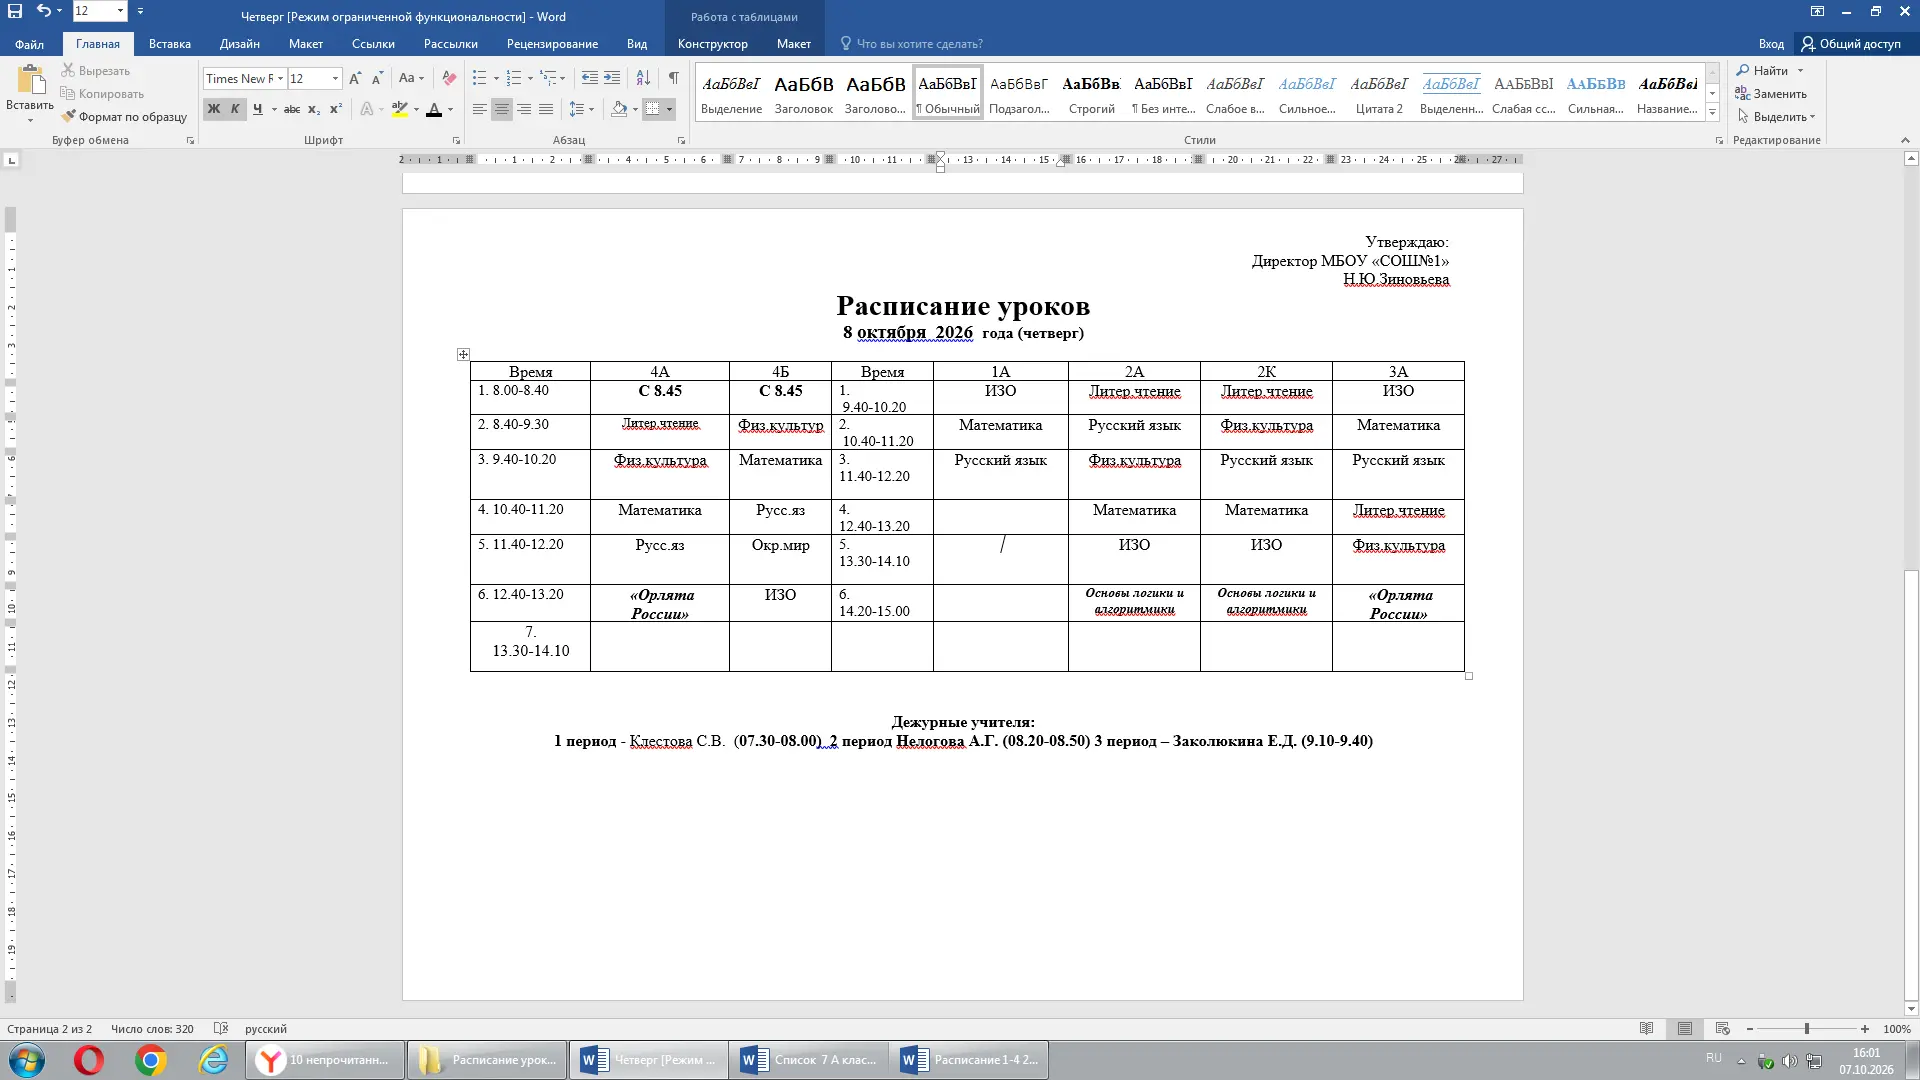The height and width of the screenshot is (1080, 1920).
Task: Open the Файл menu
Action: tap(29, 44)
